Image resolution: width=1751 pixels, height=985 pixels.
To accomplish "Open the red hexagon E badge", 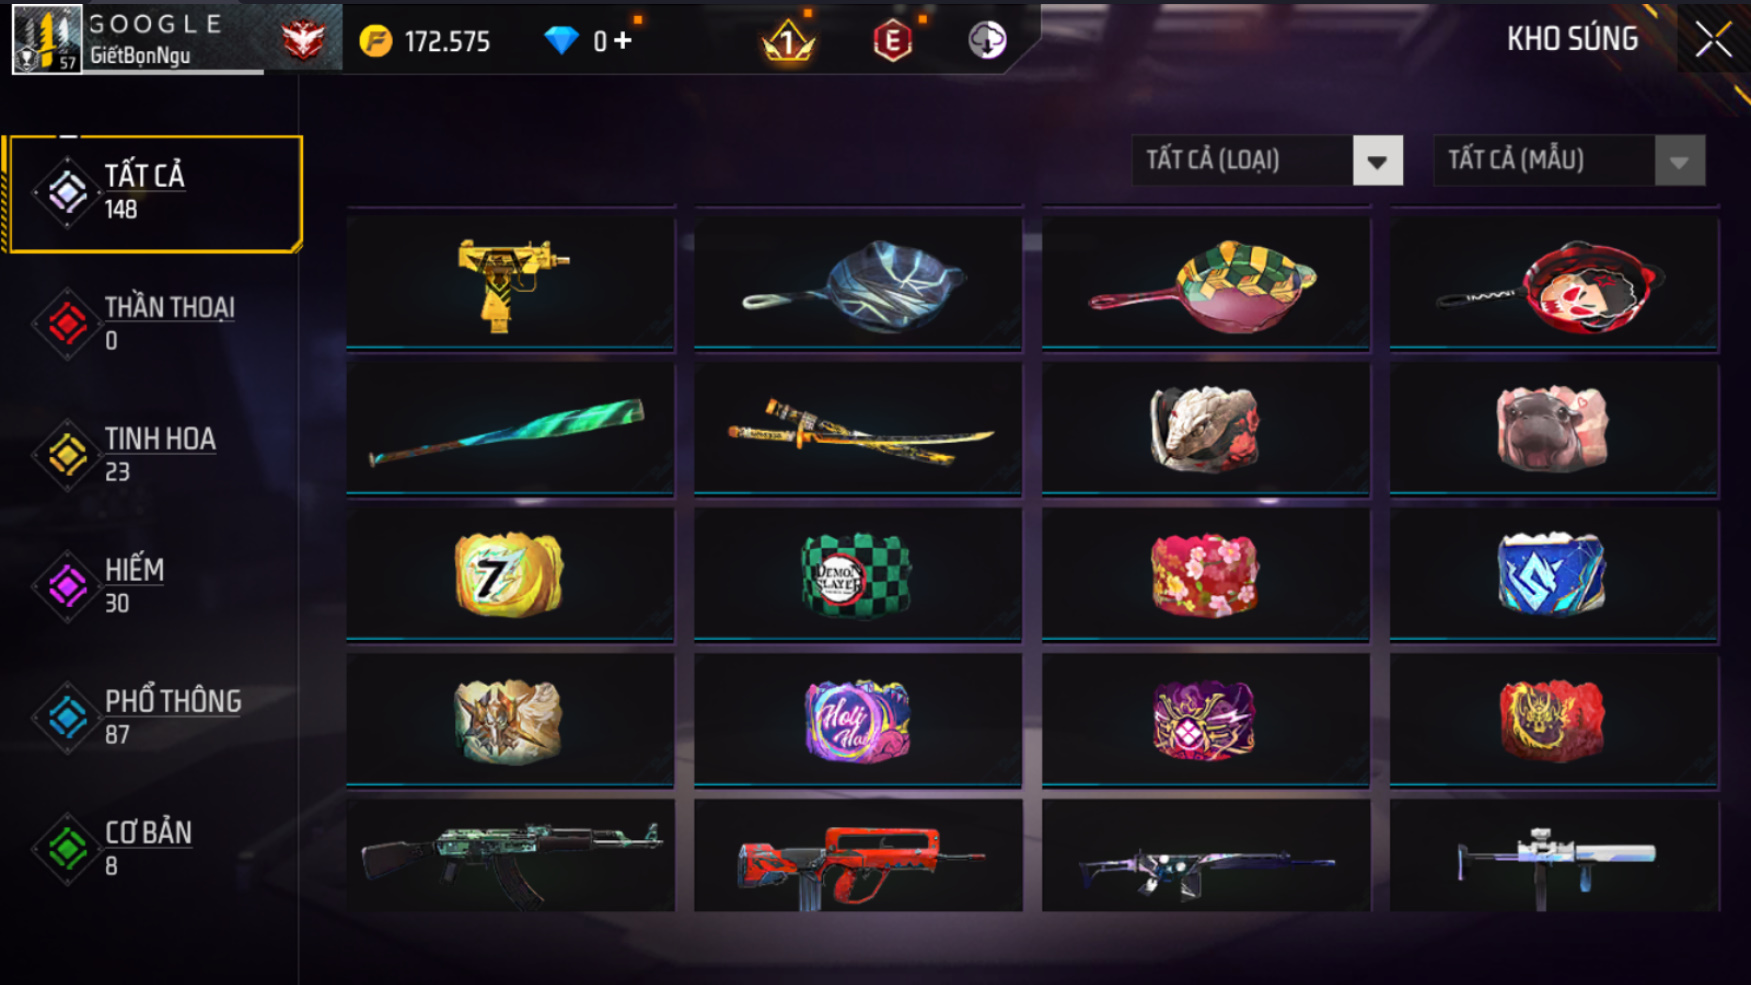I will 892,40.
